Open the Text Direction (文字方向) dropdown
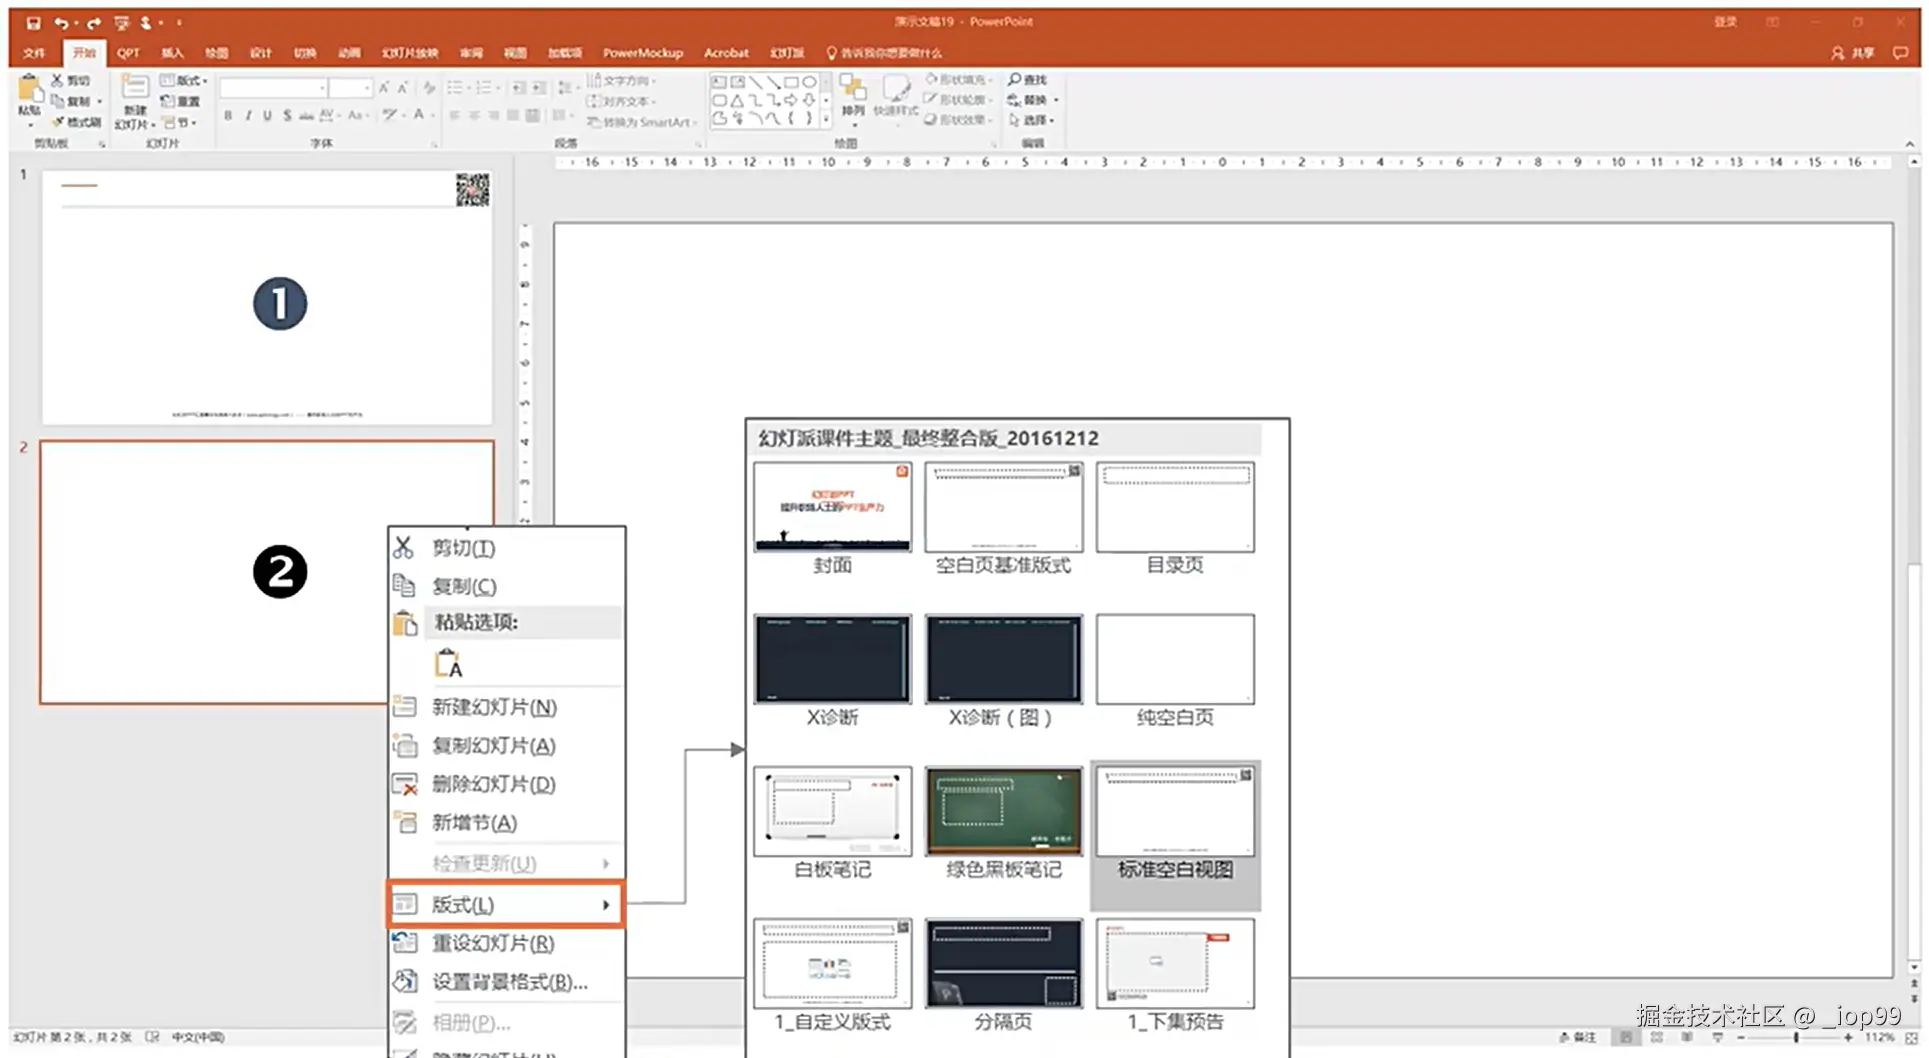1929x1058 pixels. click(x=621, y=80)
